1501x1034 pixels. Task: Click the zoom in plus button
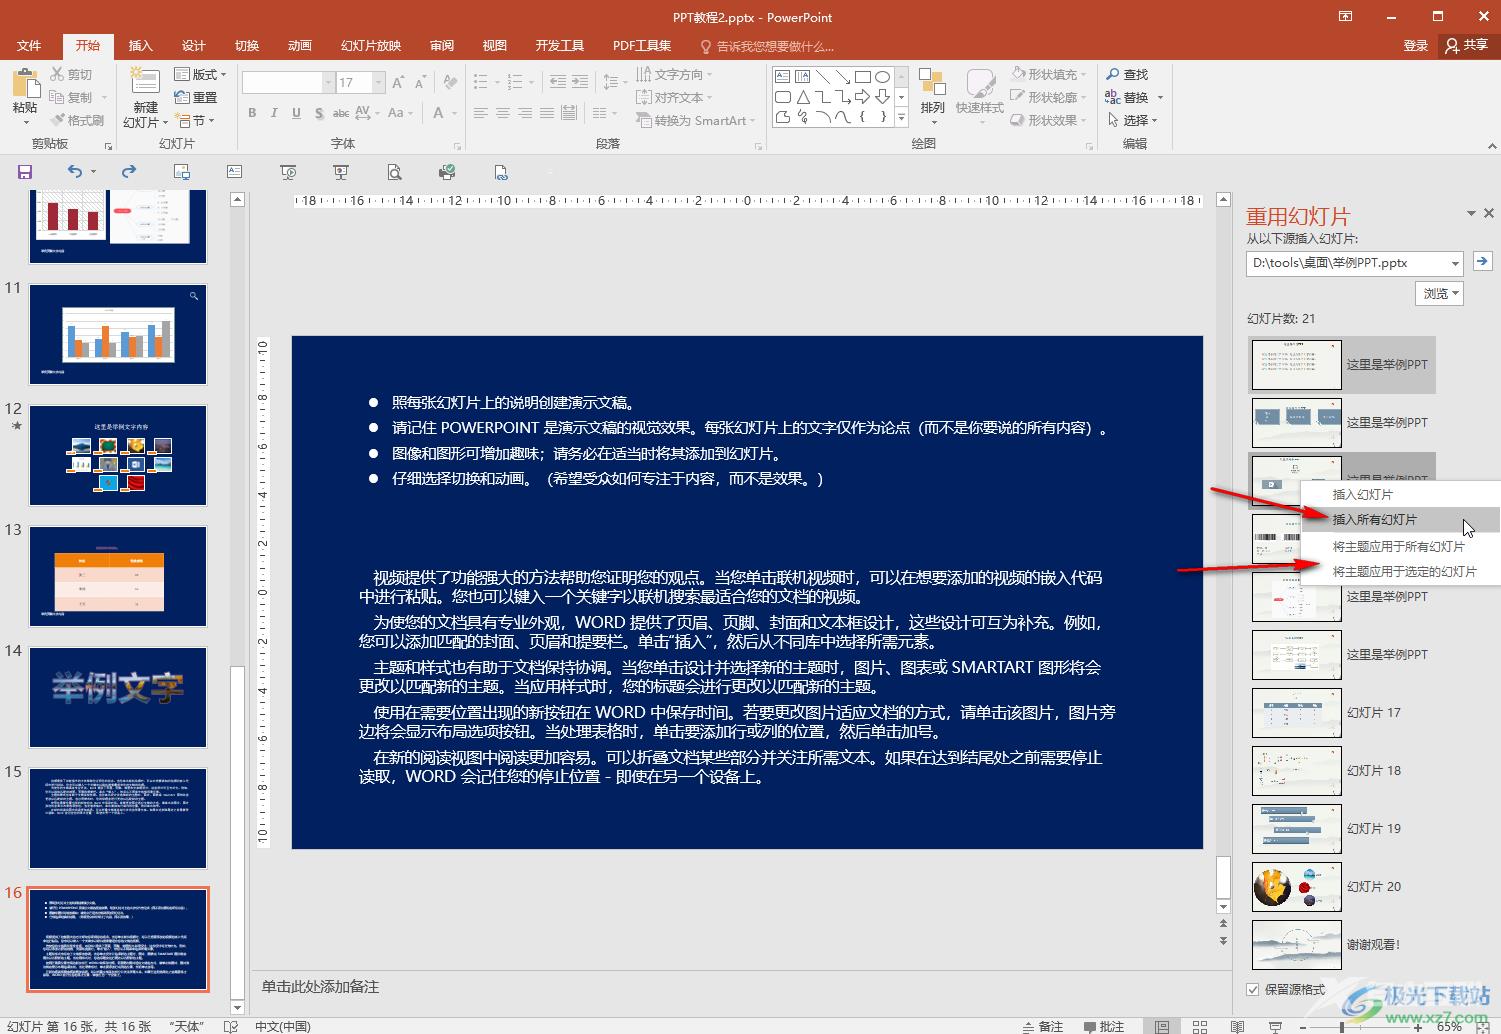point(1418,1026)
